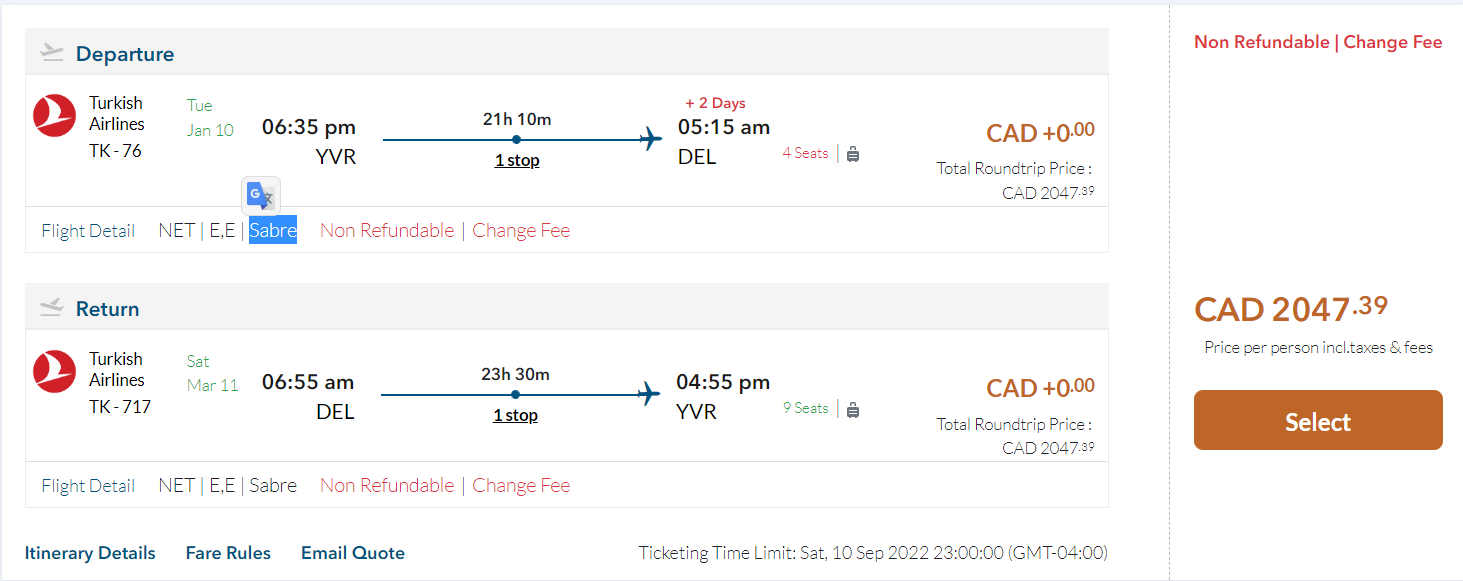Open the Fare Rules section
The width and height of the screenshot is (1463, 581).
click(228, 553)
